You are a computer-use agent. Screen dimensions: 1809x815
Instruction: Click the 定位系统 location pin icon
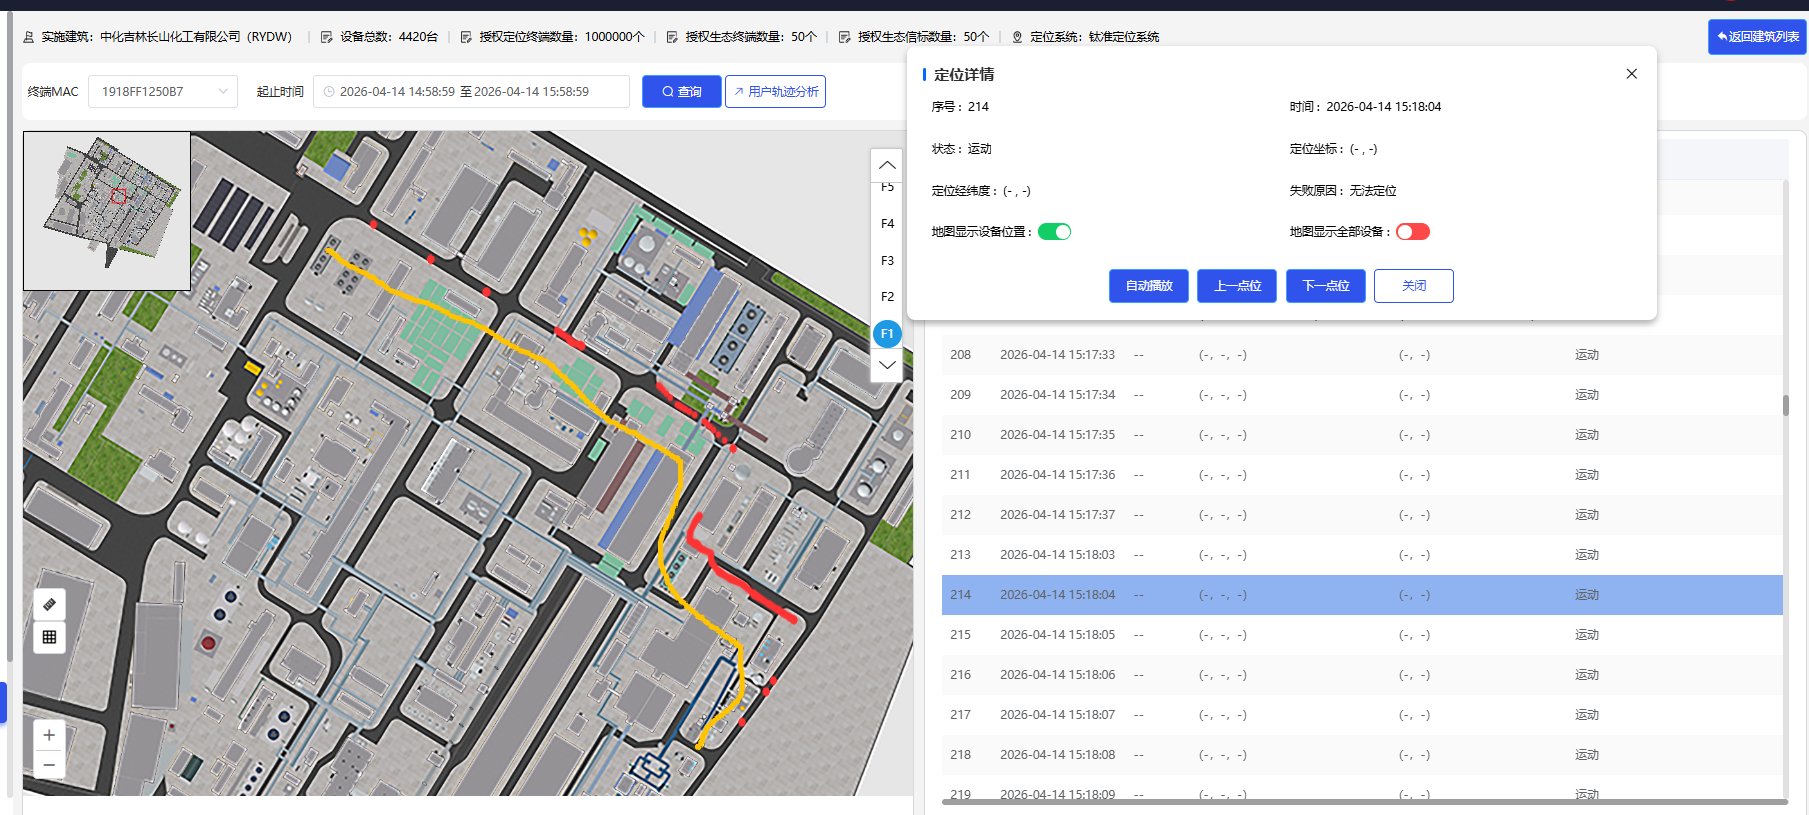pos(1017,37)
